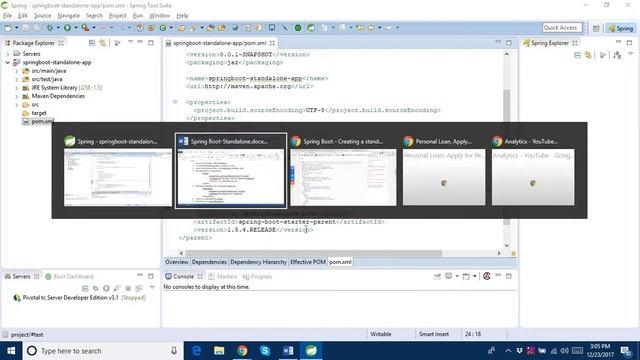Toggle Link with Editor in Package Explorer
640x360 pixels.
click(102, 43)
